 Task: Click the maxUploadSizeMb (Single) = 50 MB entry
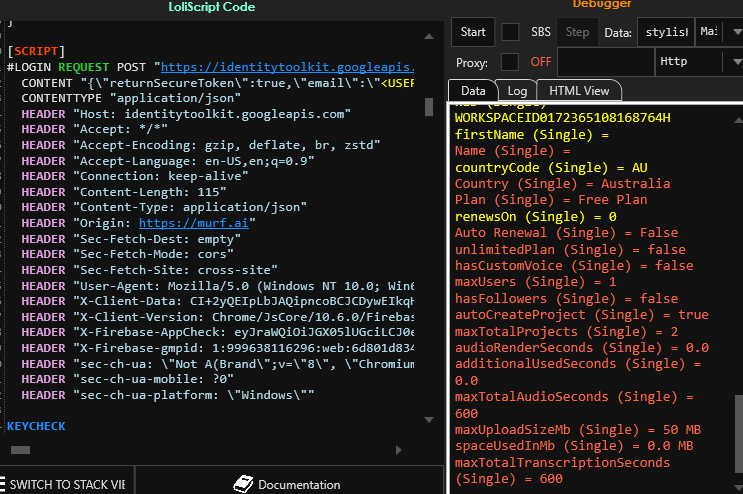(578, 430)
